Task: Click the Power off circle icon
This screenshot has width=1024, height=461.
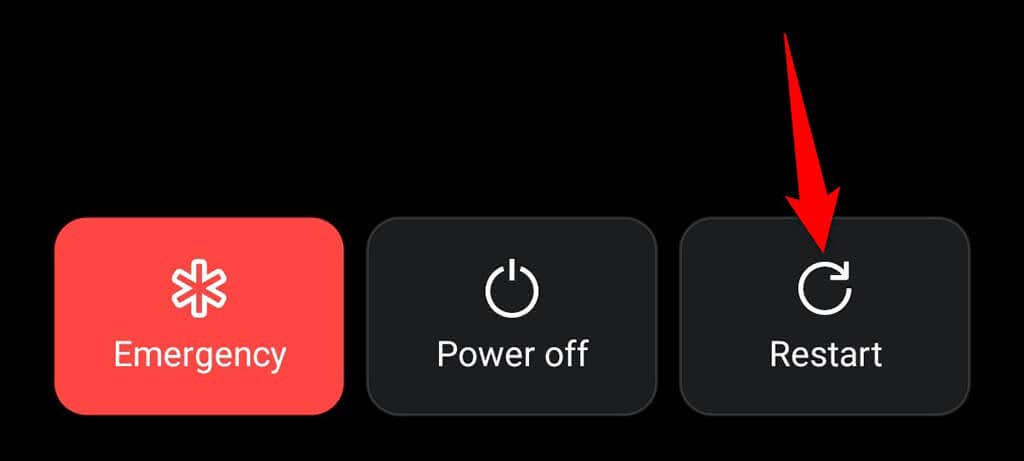Action: (512, 288)
